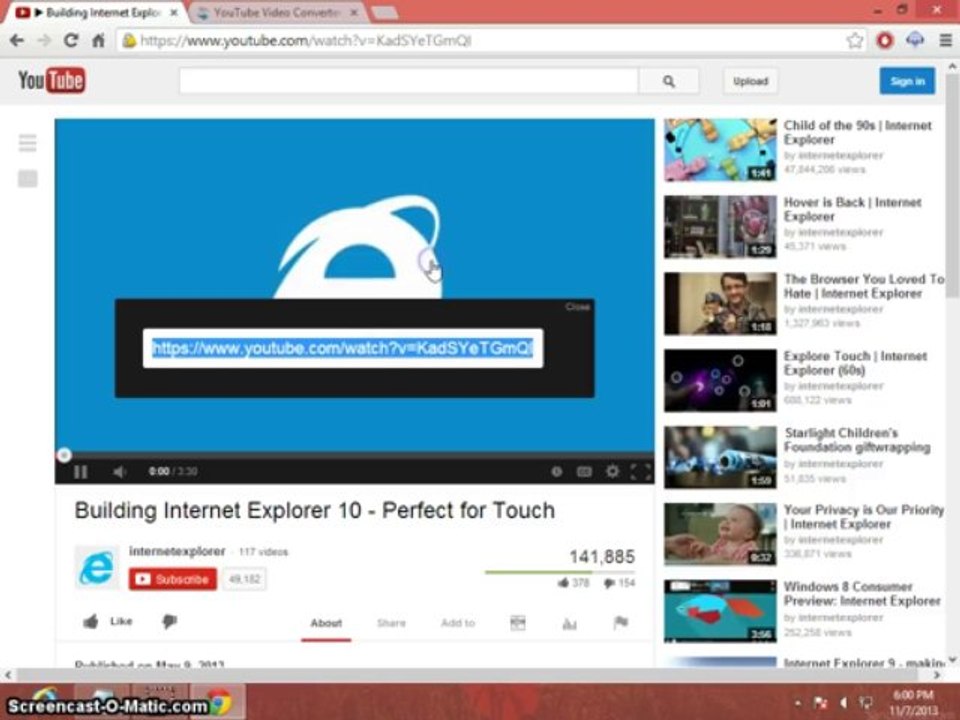Open Chrome from the taskbar

[x=219, y=702]
